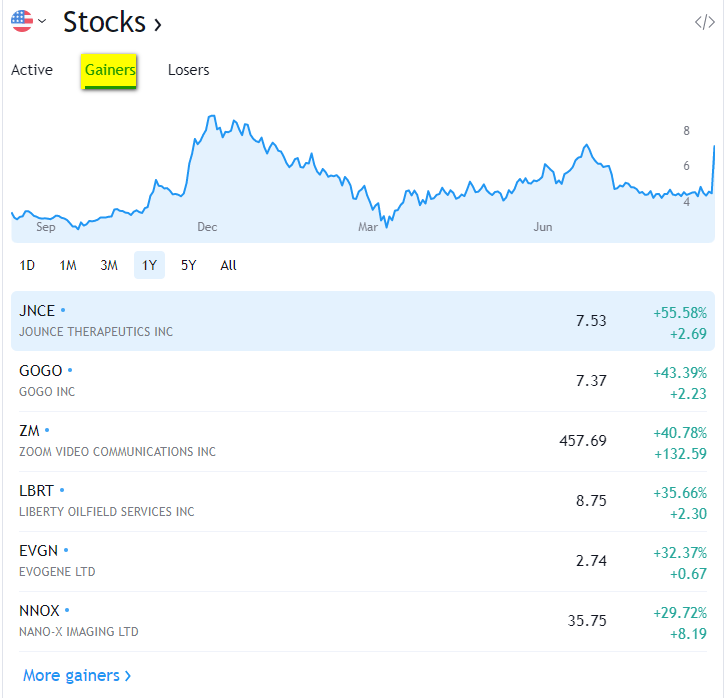
Task: Open the Stocks heading link
Action: click(x=112, y=22)
